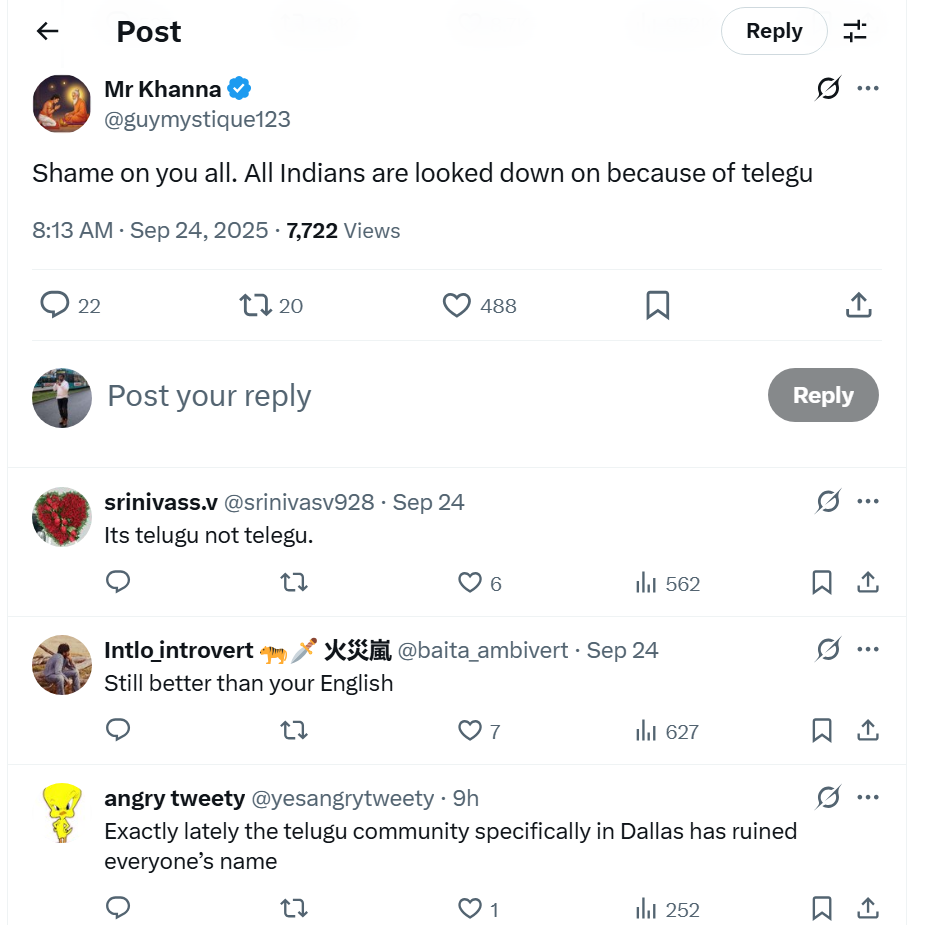Screen dimensions: 926x925
Task: Repost Mr Khanna's post
Action: click(x=257, y=304)
